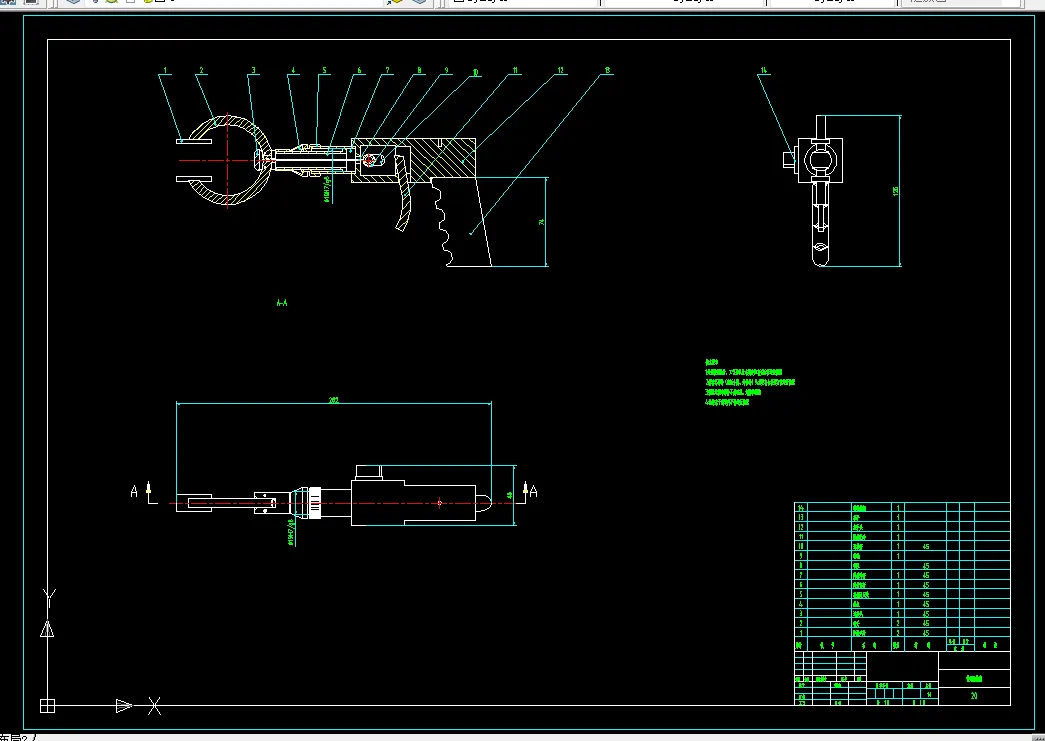The width and height of the screenshot is (1045, 741).
Task: Click part balloon label 6 at leader top
Action: click(359, 70)
